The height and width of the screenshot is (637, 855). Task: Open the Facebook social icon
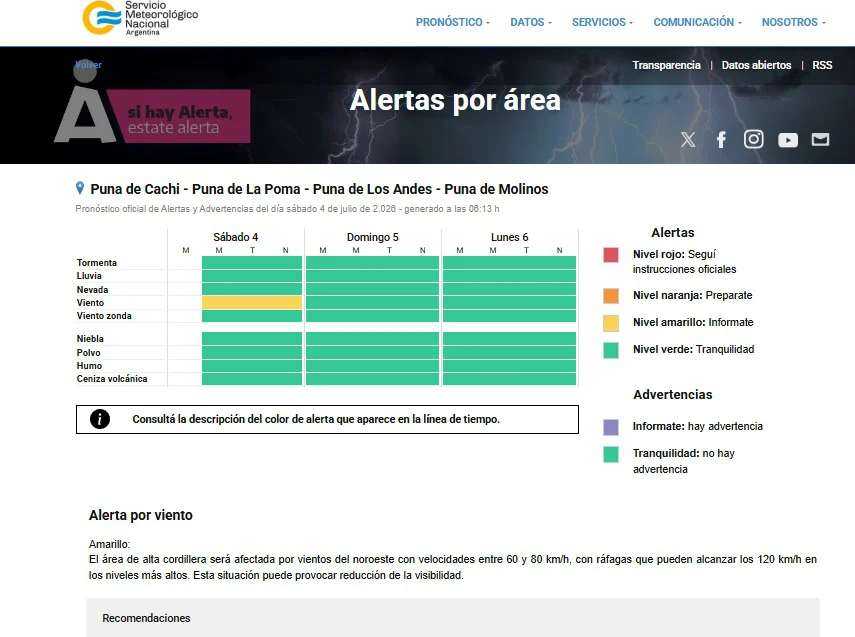click(x=721, y=140)
